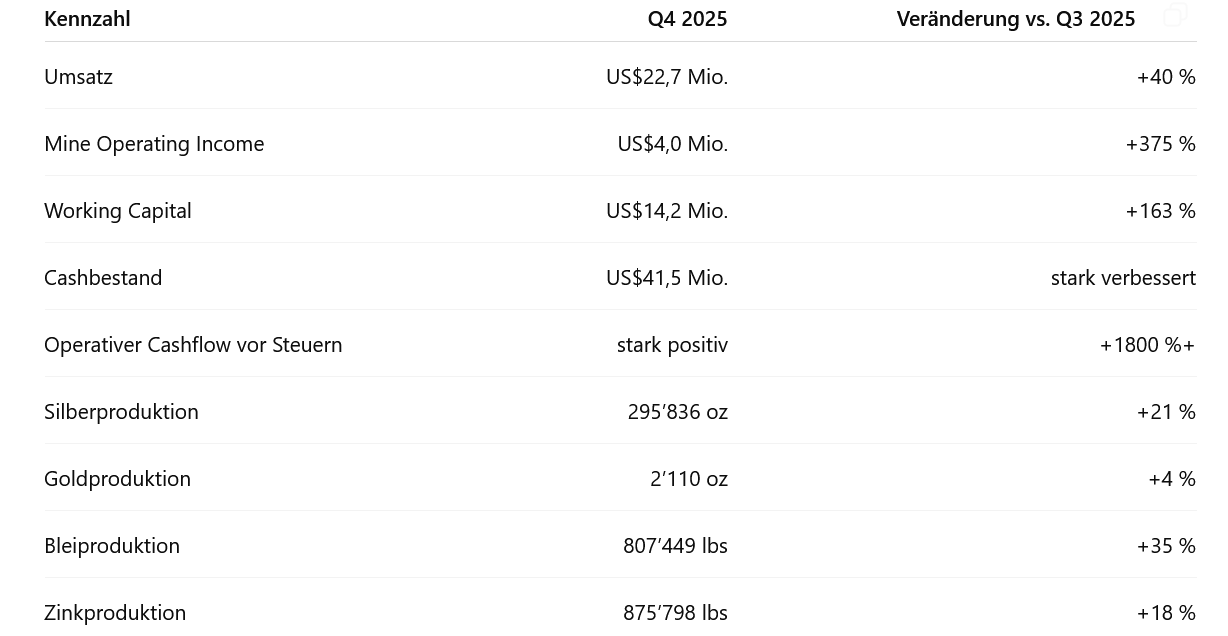The height and width of the screenshot is (636, 1228).
Task: Click the Cashbestand row label
Action: pos(103,278)
